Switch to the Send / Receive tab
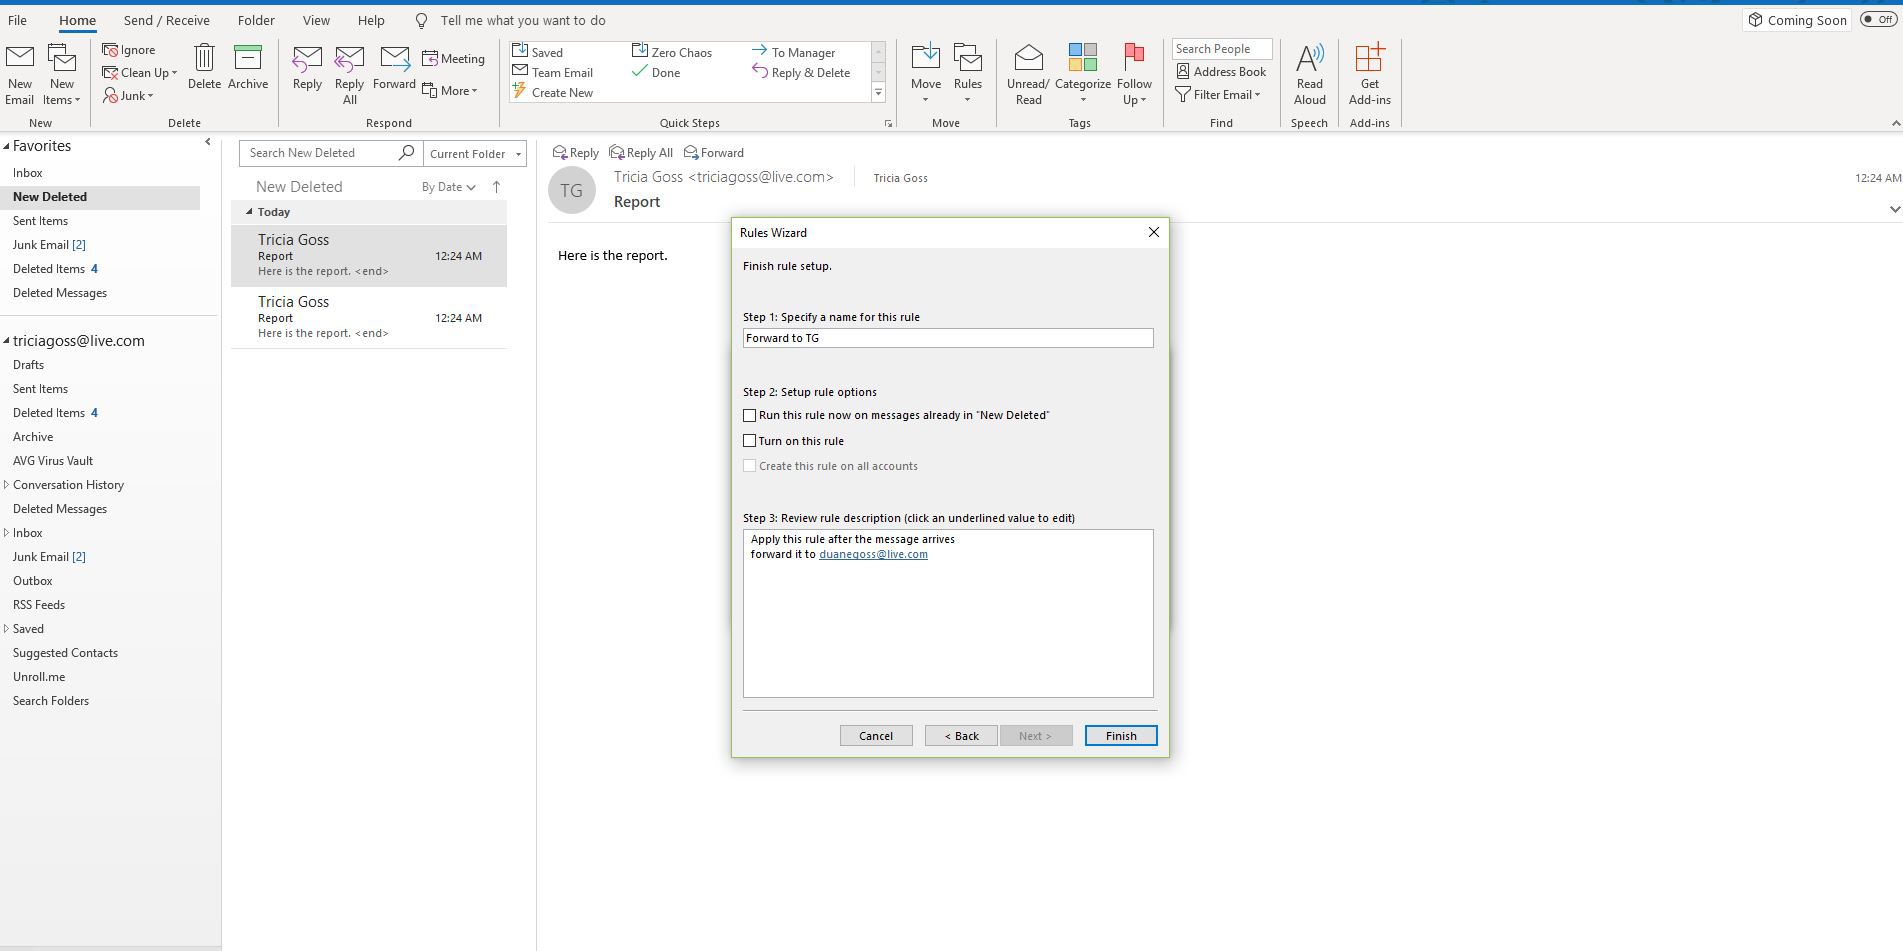Viewport: 1903px width, 951px height. pyautogui.click(x=166, y=20)
